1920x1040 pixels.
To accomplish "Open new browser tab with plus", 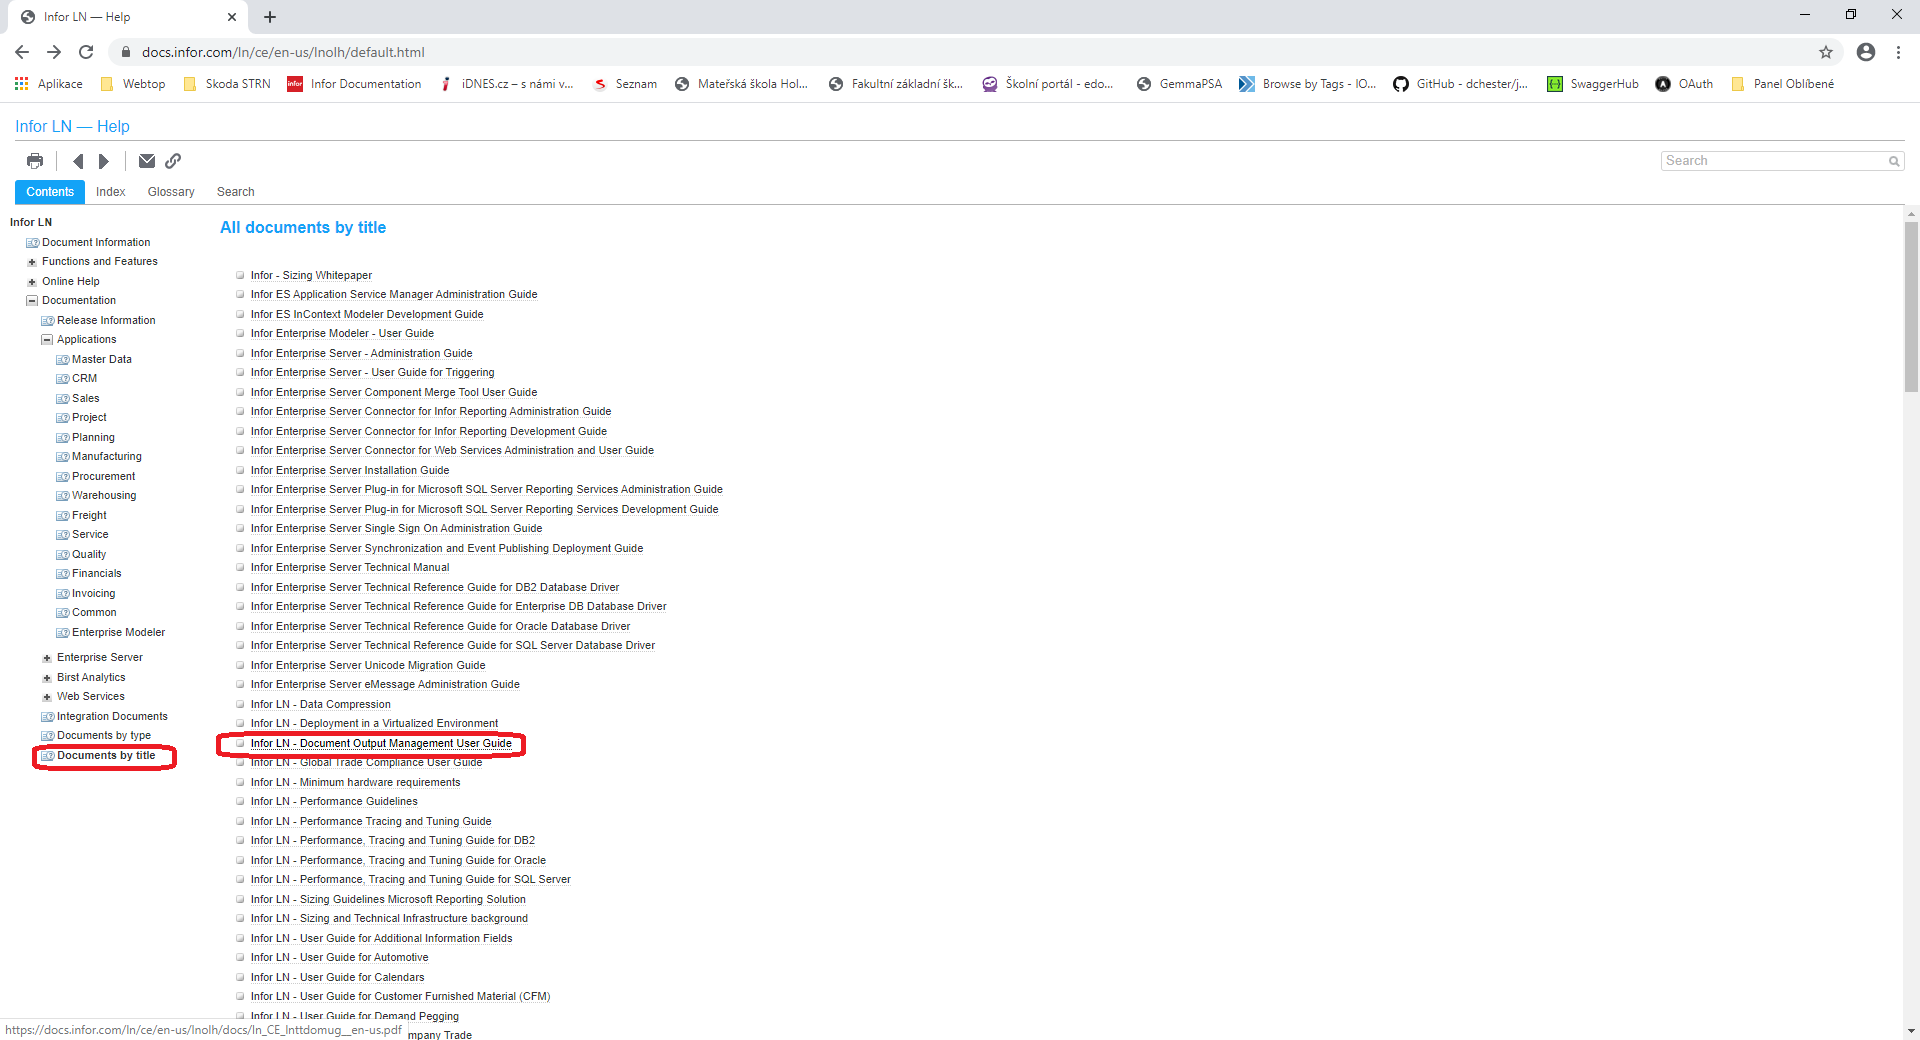I will click(270, 17).
